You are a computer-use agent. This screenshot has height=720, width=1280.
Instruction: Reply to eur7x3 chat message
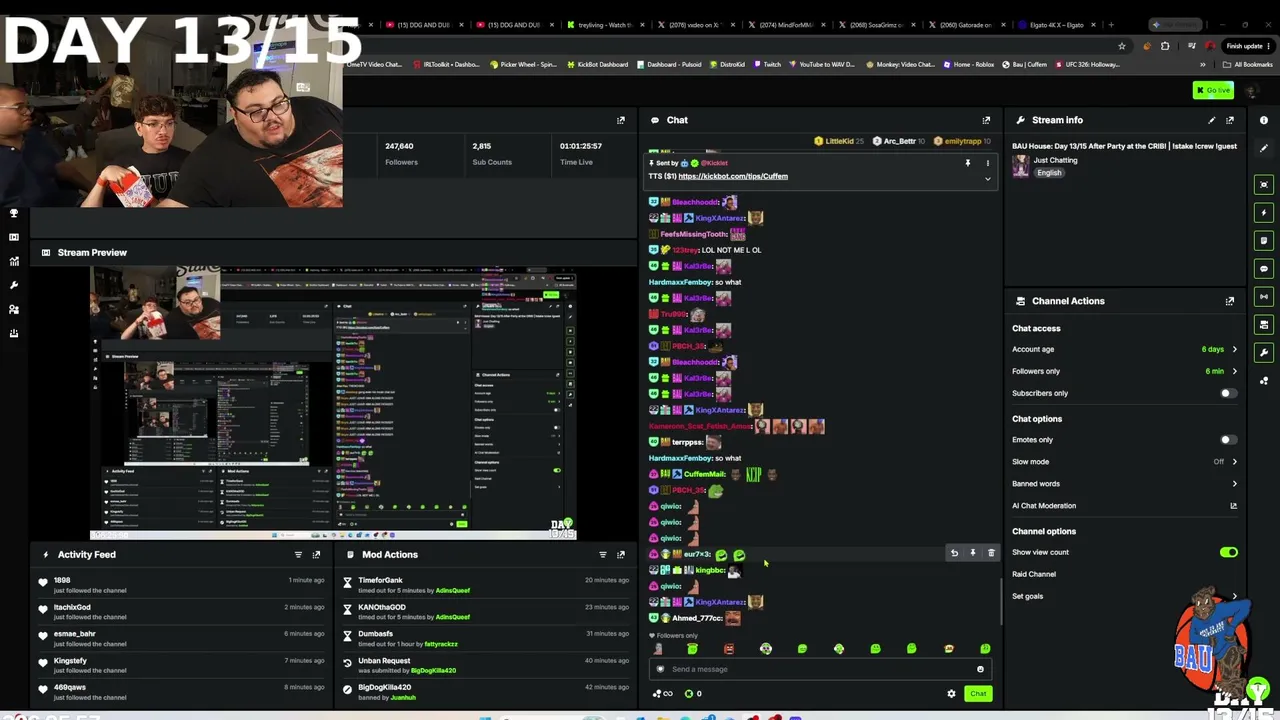point(954,553)
